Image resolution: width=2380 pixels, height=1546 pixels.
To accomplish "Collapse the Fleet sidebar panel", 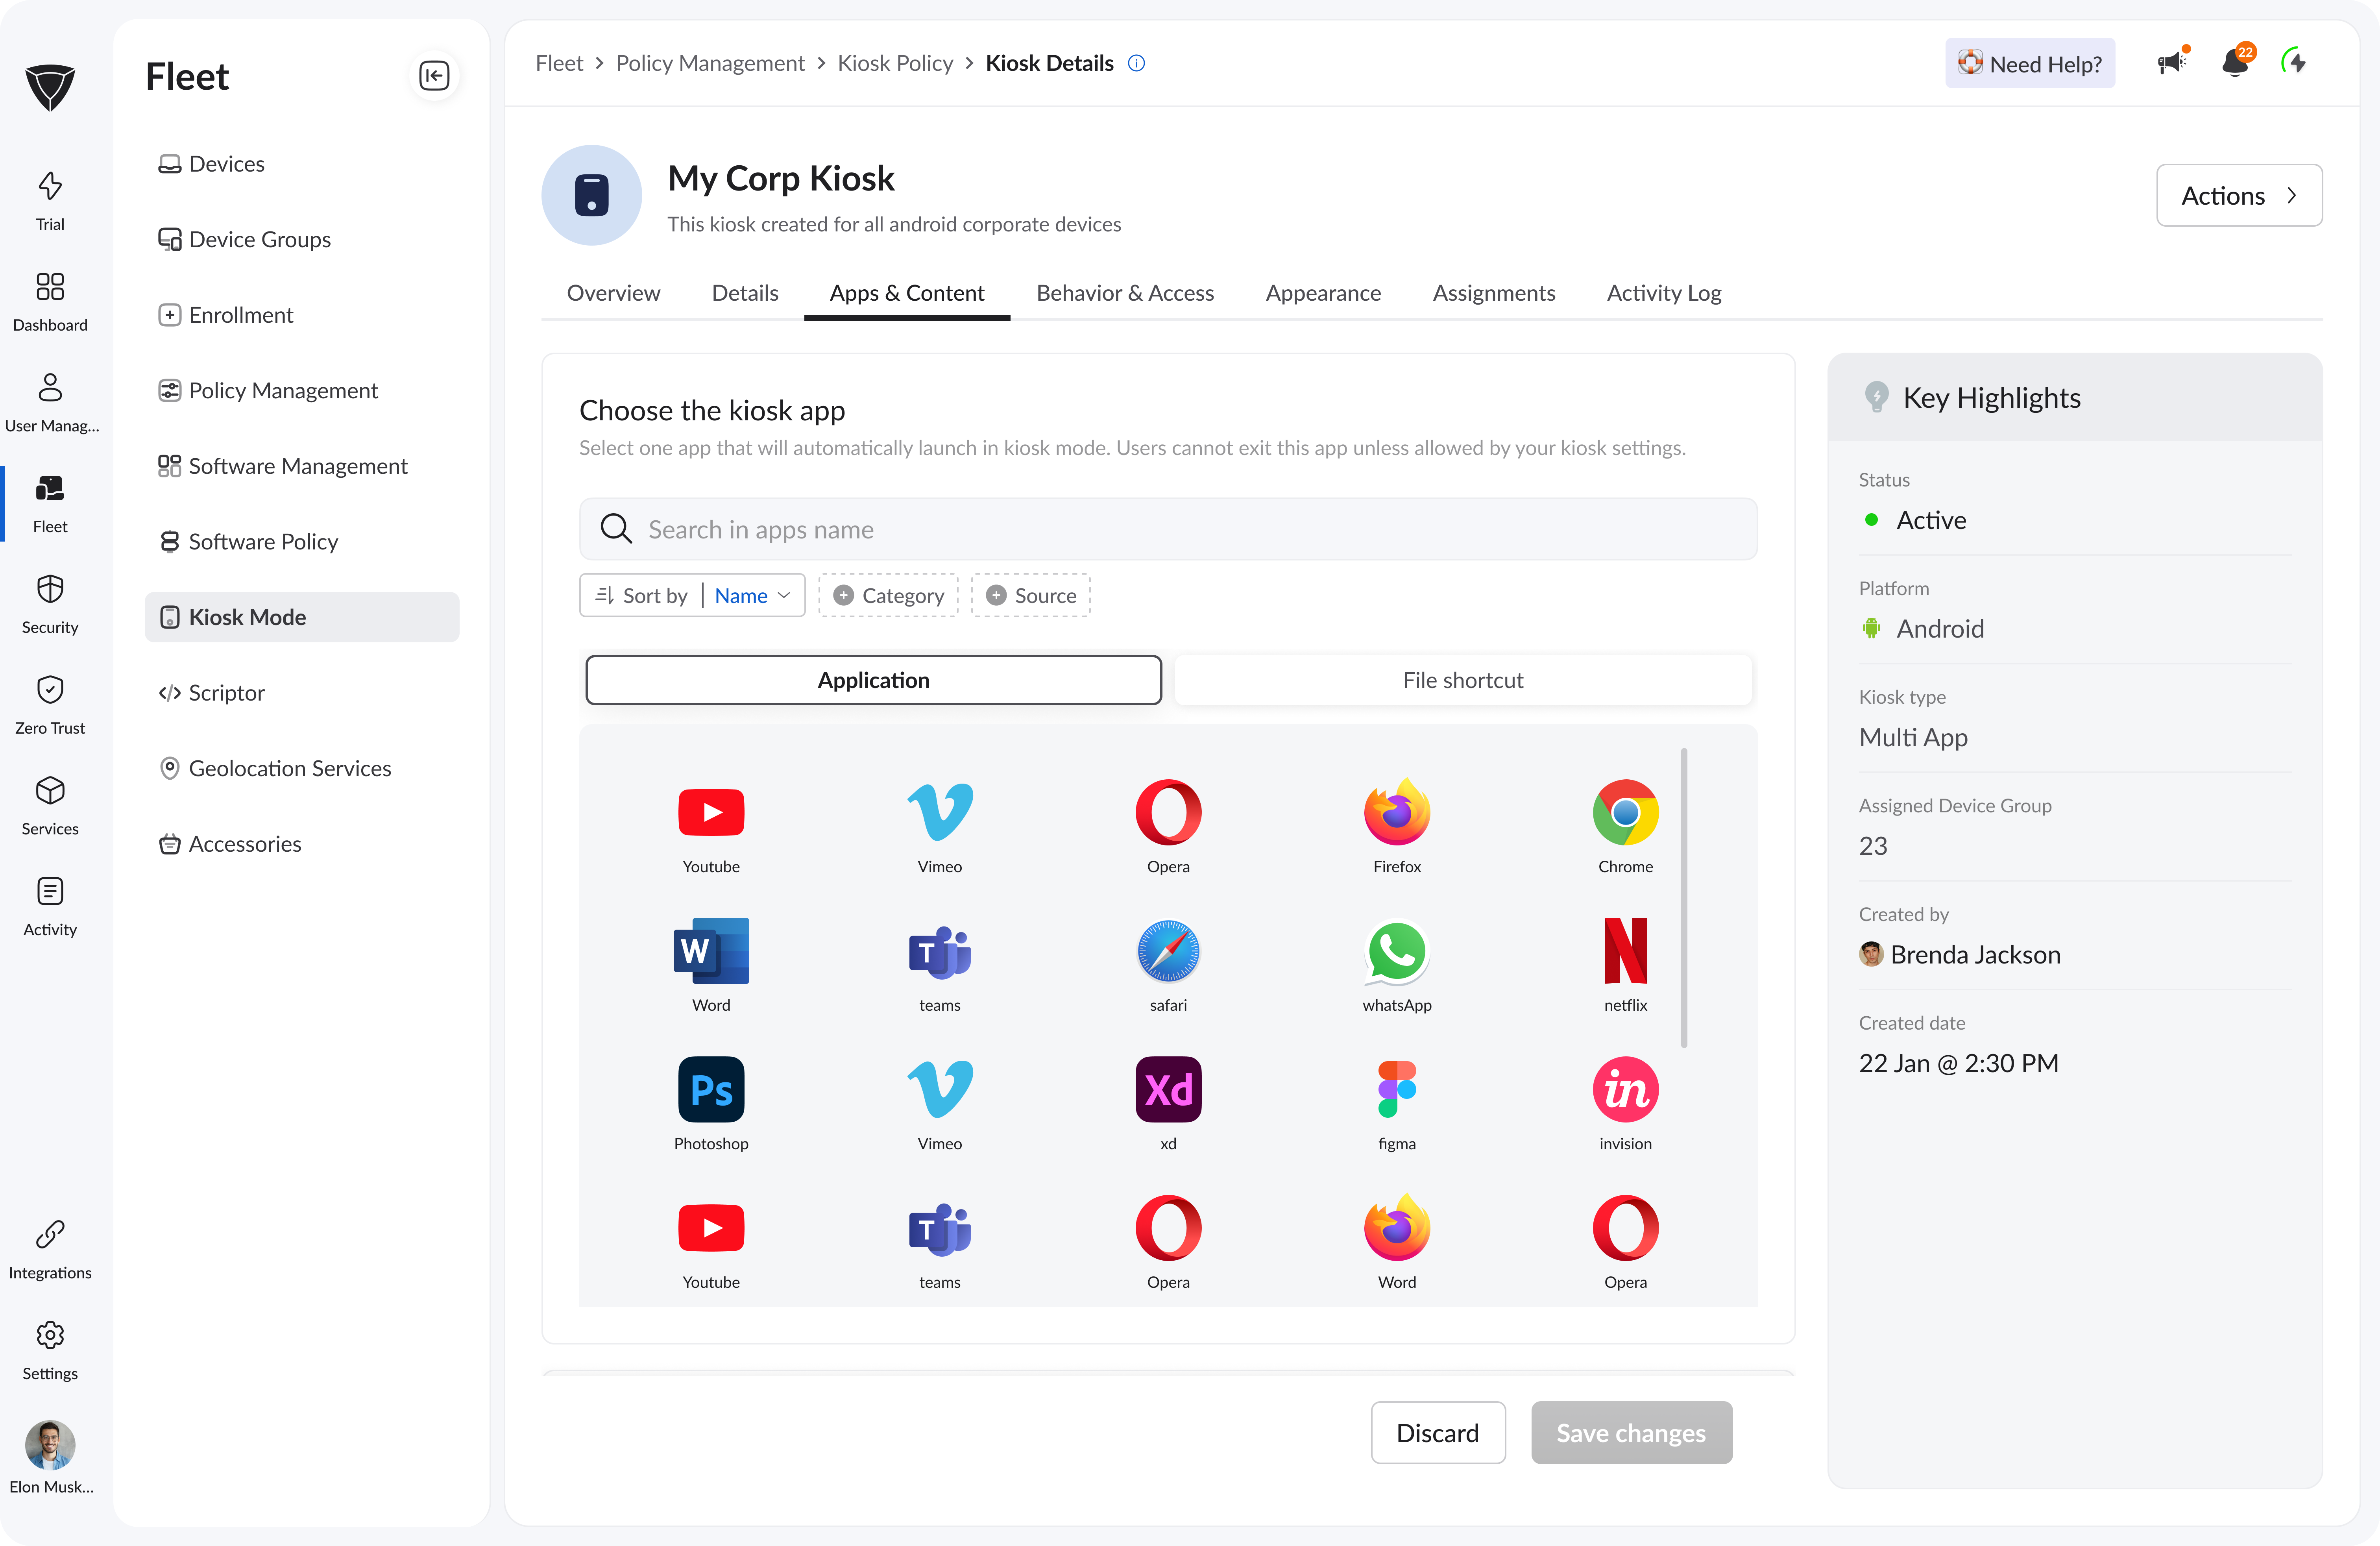I will coord(434,76).
